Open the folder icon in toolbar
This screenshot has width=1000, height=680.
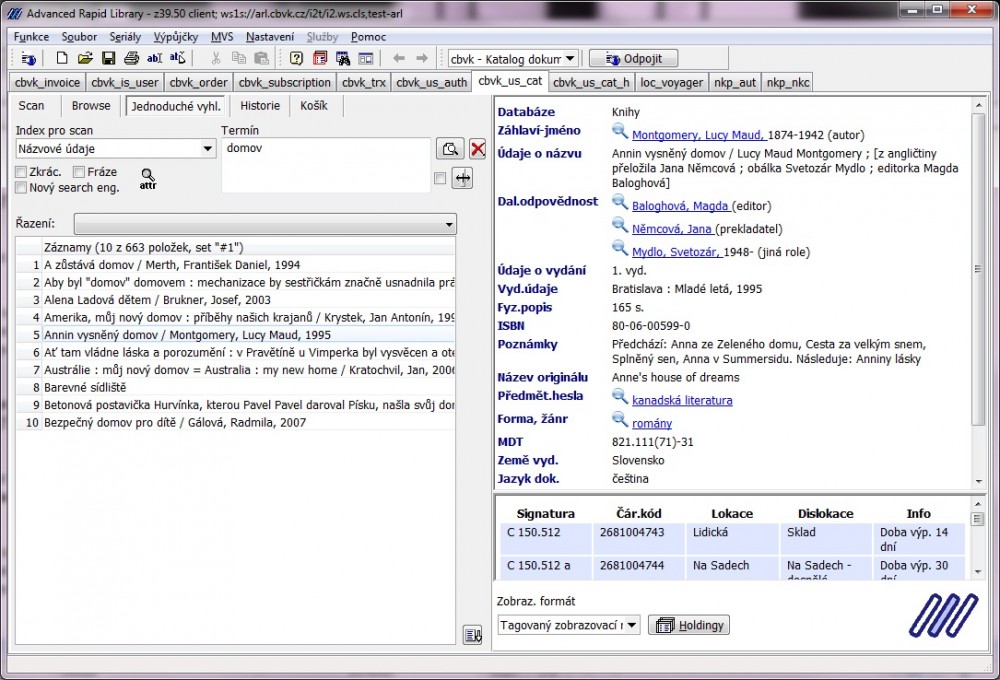[85, 59]
